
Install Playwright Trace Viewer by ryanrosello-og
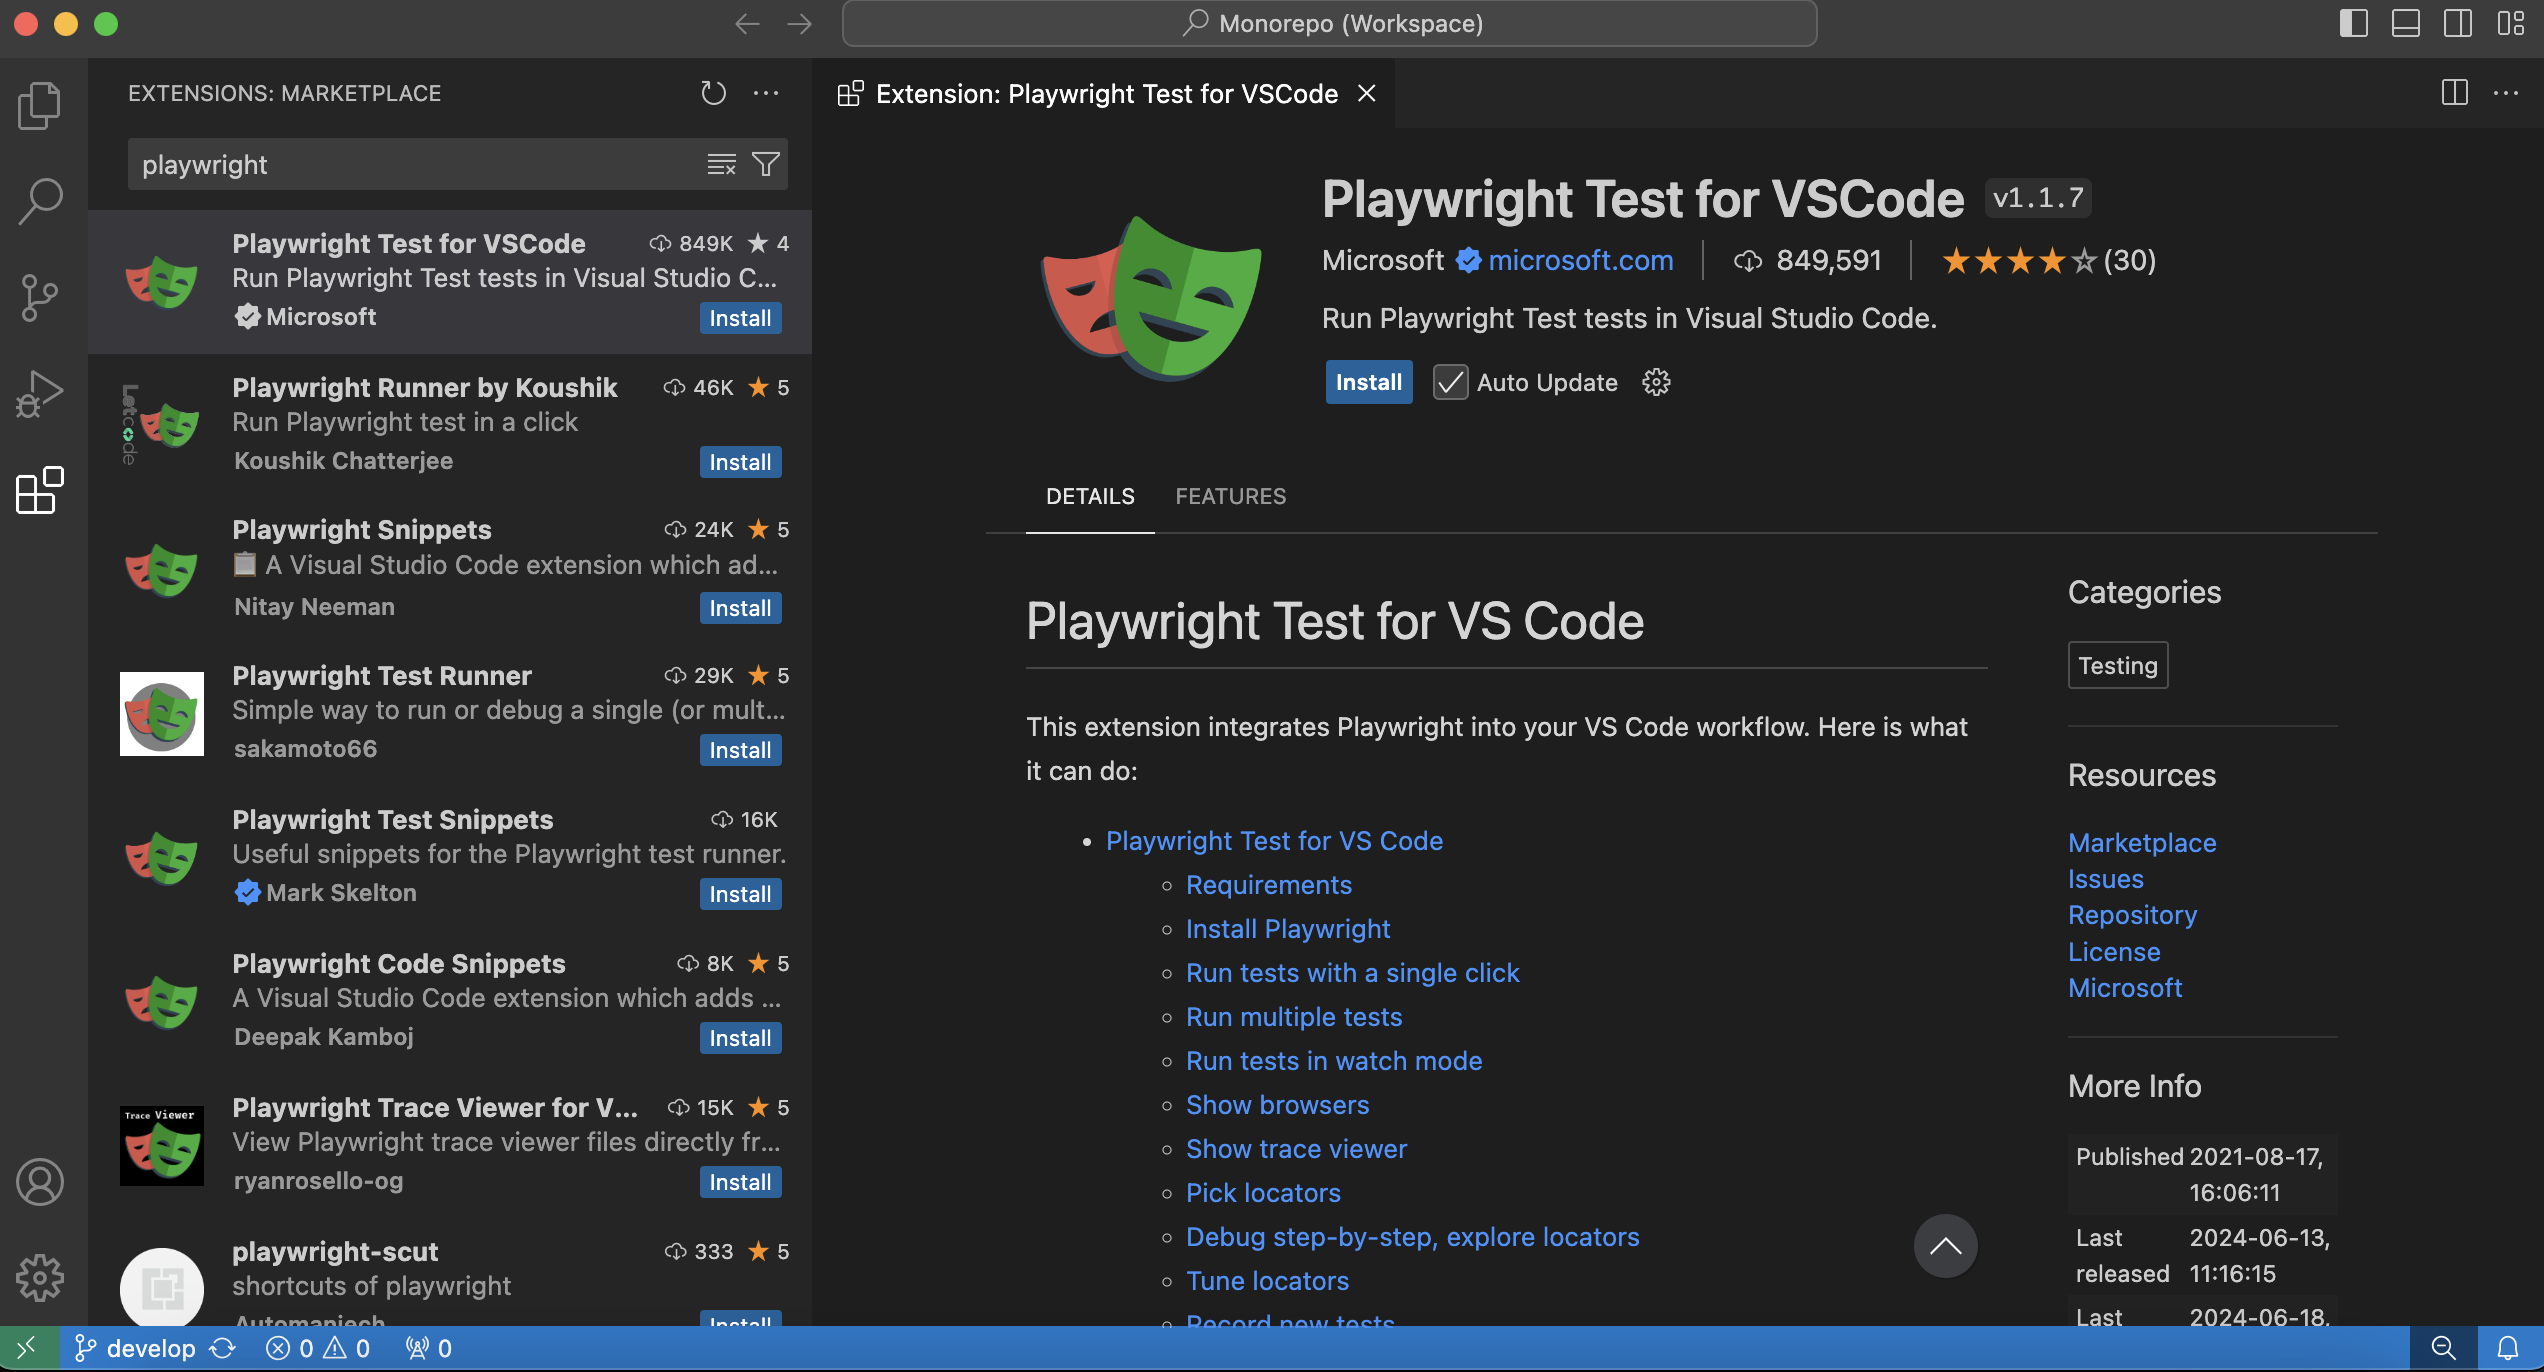(740, 1182)
